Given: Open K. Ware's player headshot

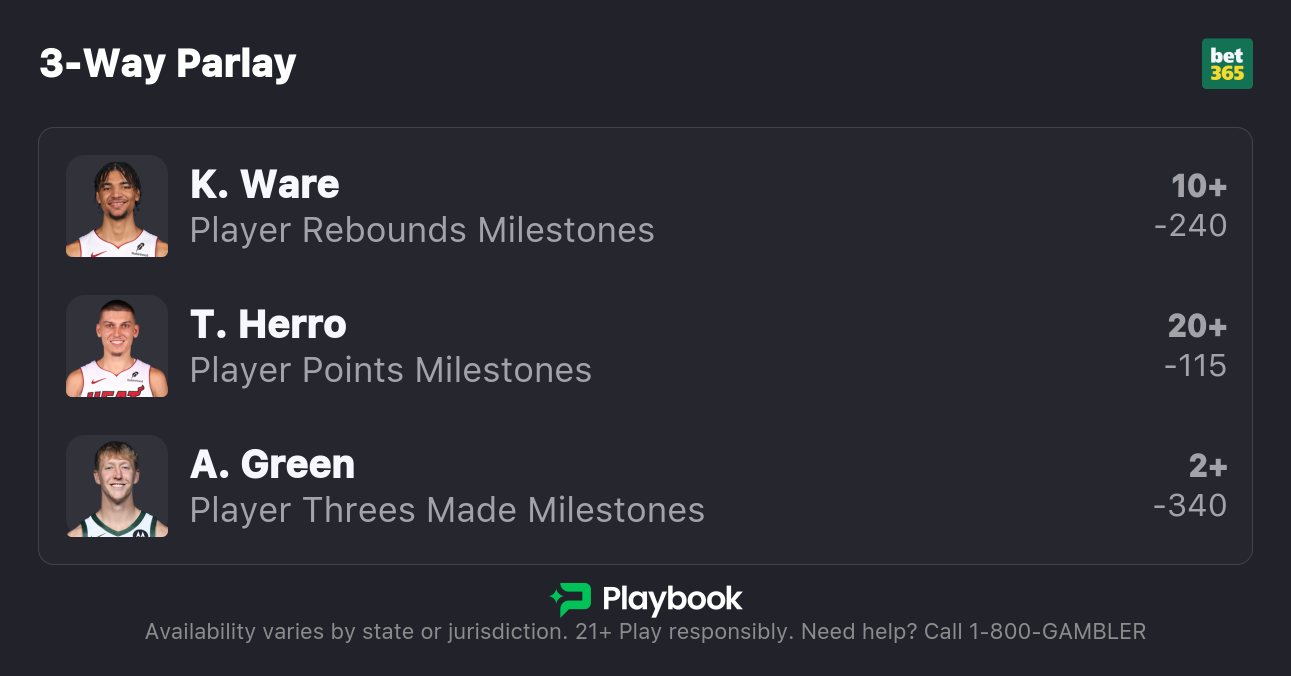Looking at the screenshot, I should point(117,206).
